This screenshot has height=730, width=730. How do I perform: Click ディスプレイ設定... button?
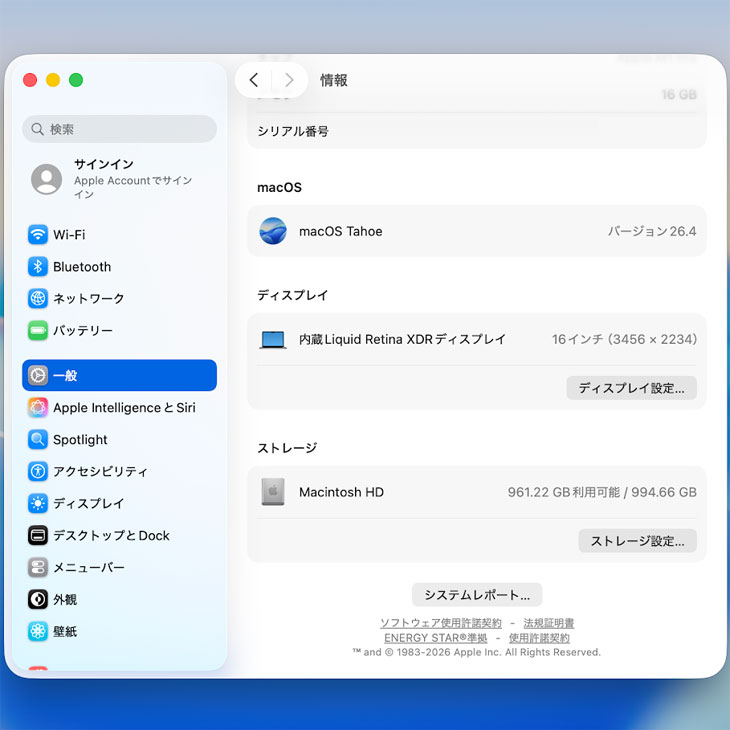[631, 388]
